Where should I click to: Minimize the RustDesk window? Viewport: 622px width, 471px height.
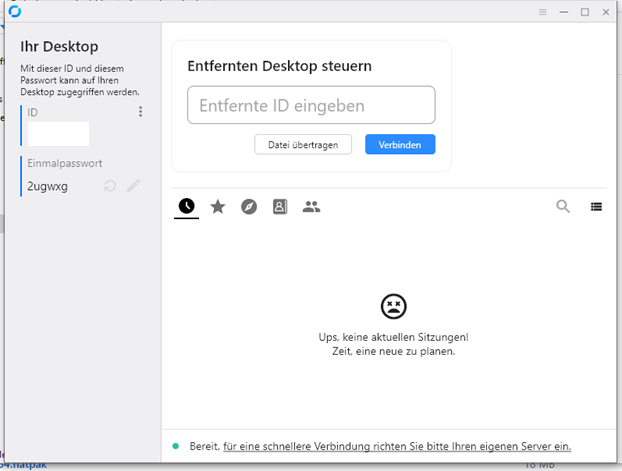[x=564, y=12]
